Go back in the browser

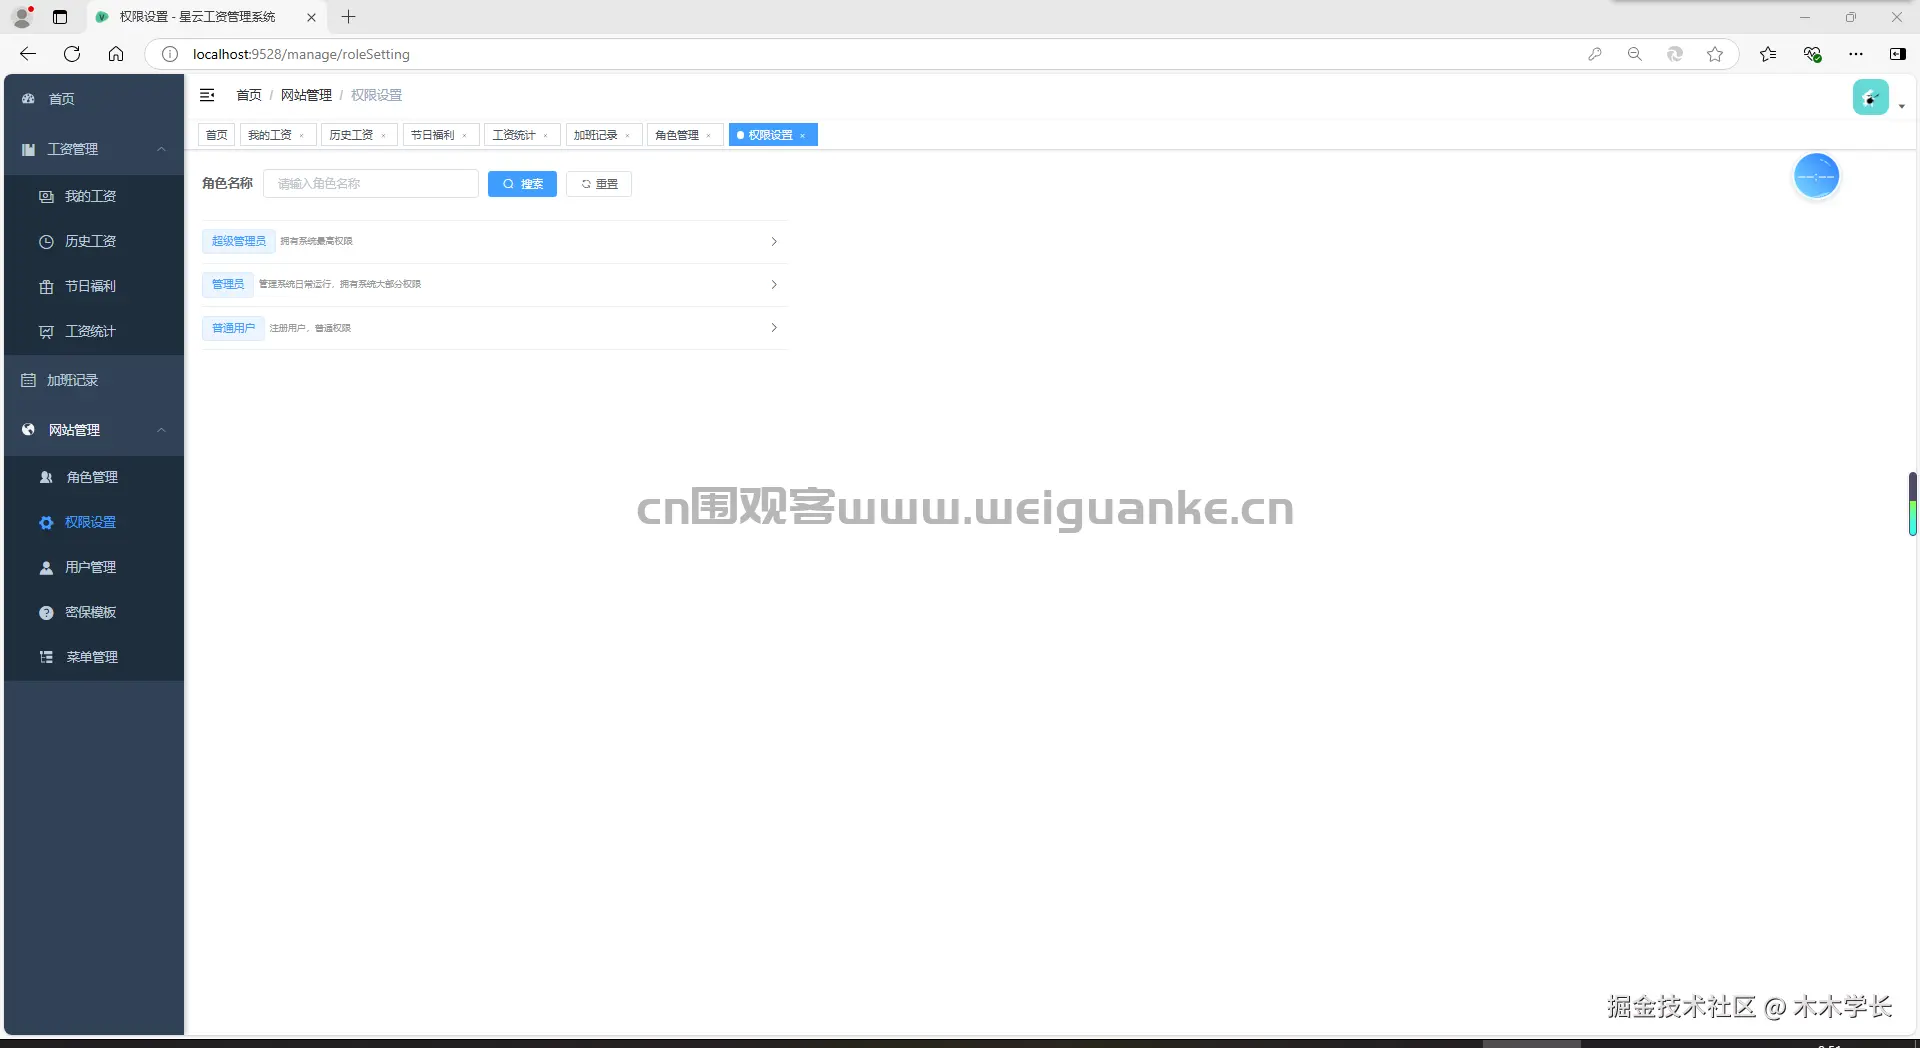(x=28, y=54)
